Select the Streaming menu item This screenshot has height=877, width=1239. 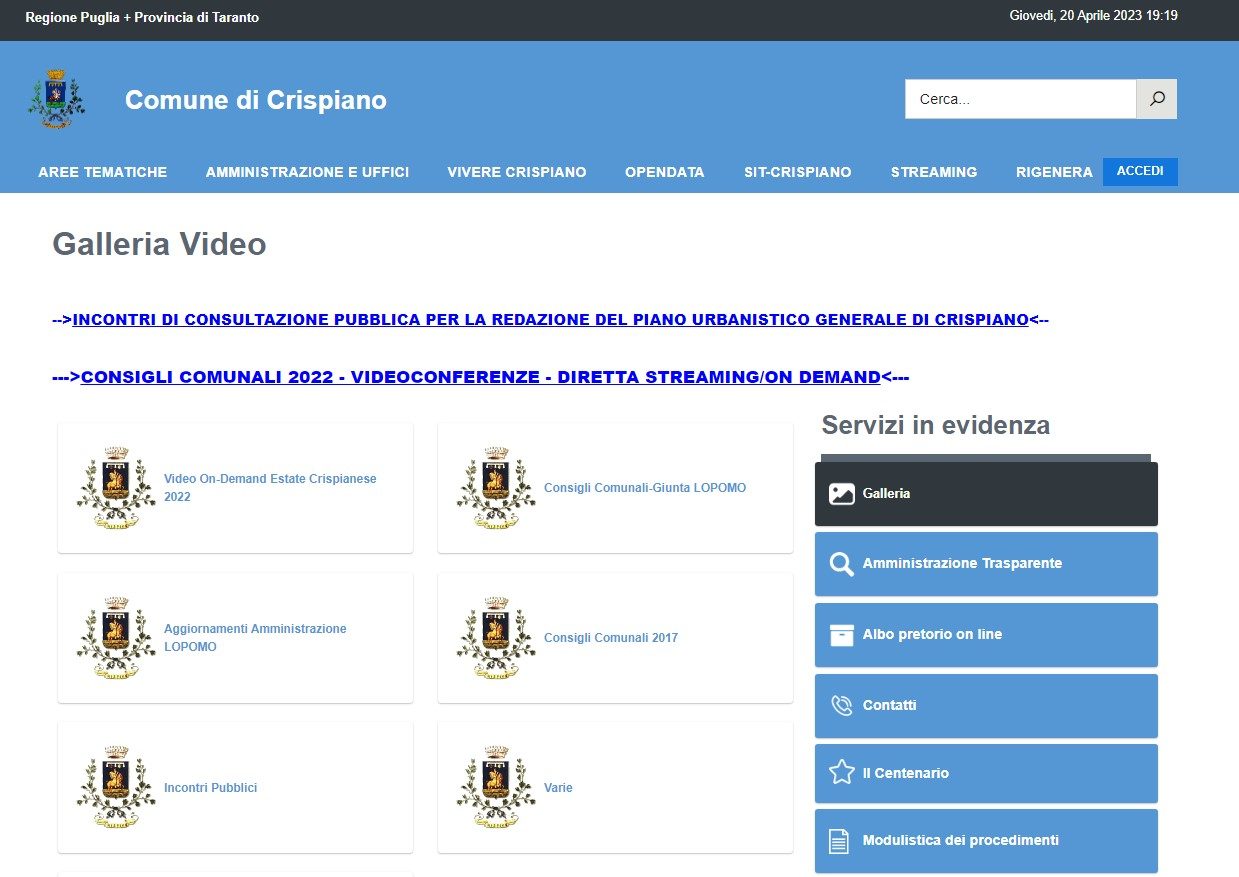point(934,172)
